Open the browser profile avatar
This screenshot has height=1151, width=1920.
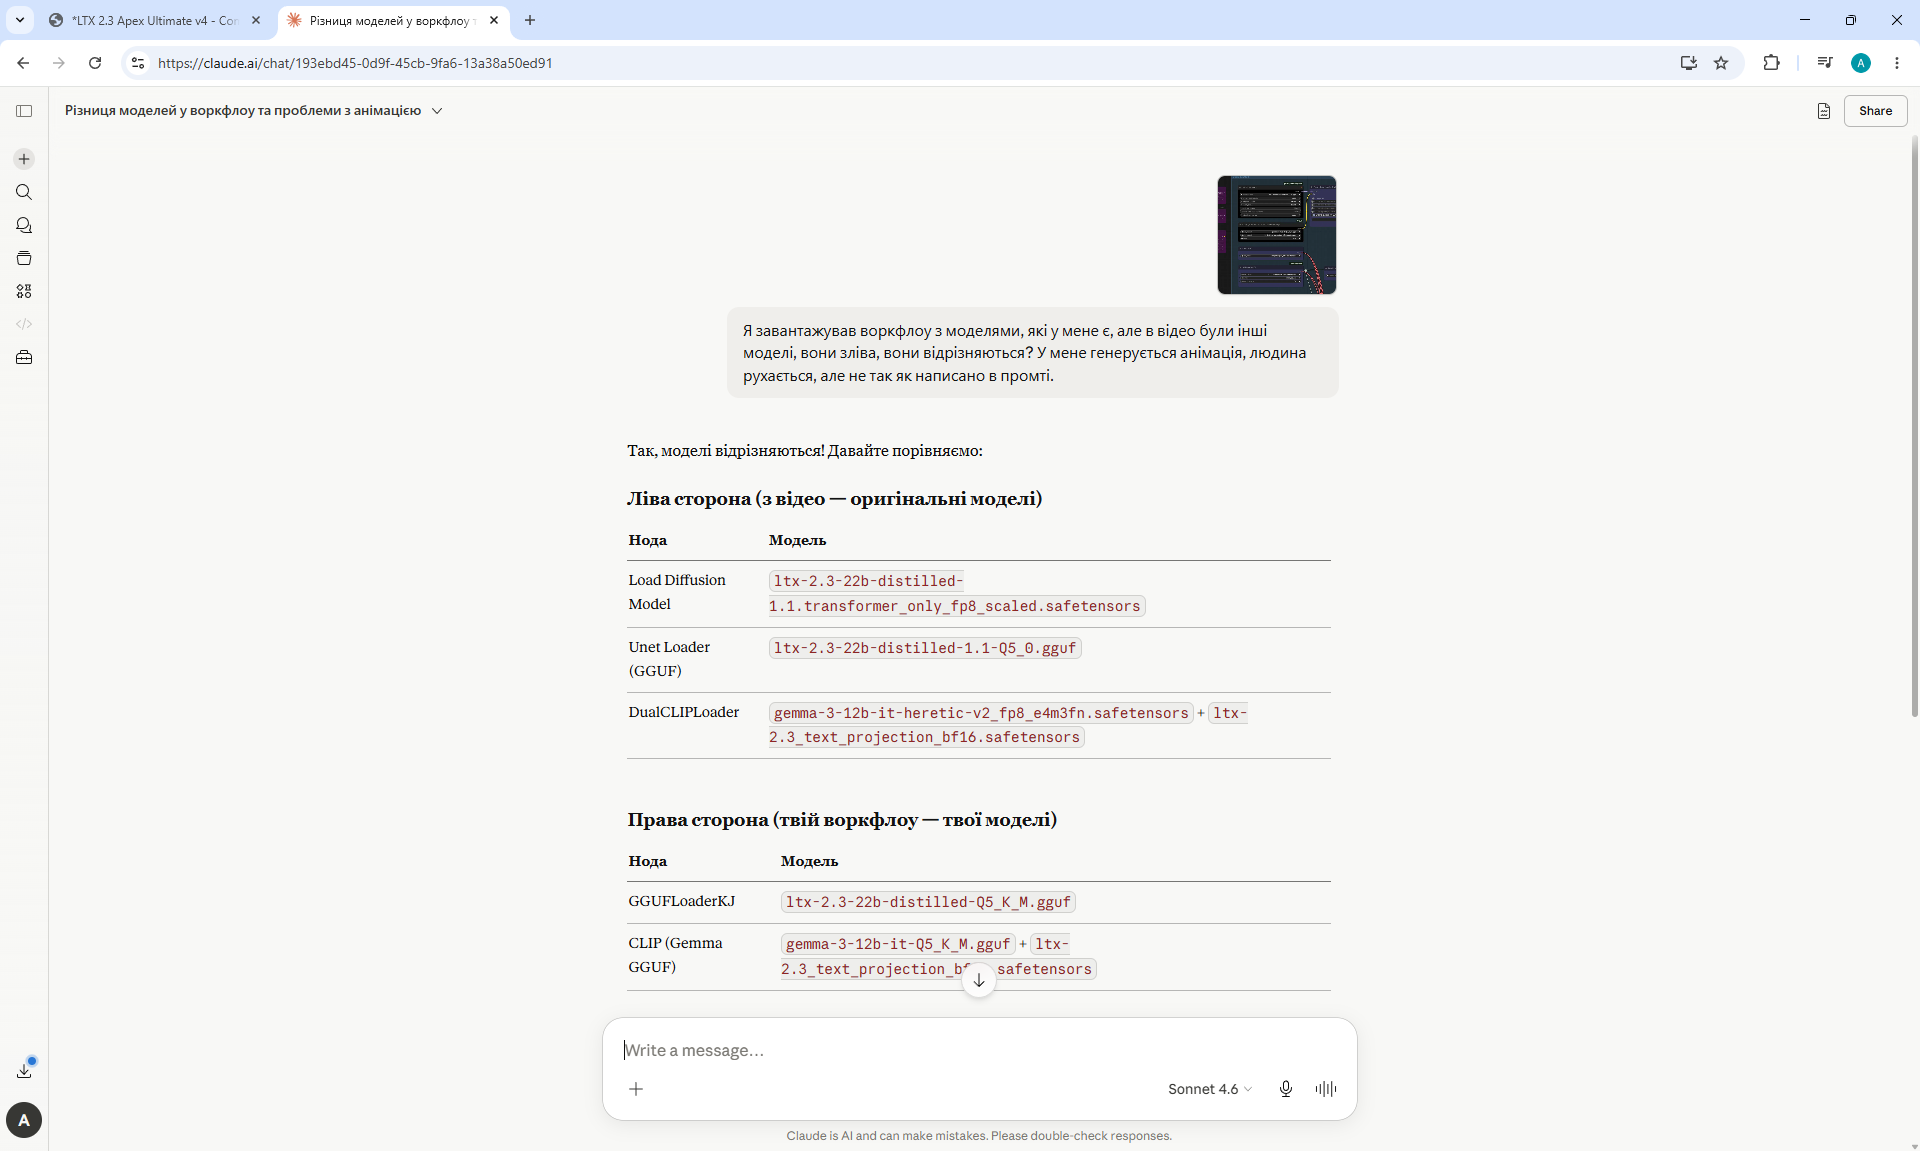coord(1861,63)
